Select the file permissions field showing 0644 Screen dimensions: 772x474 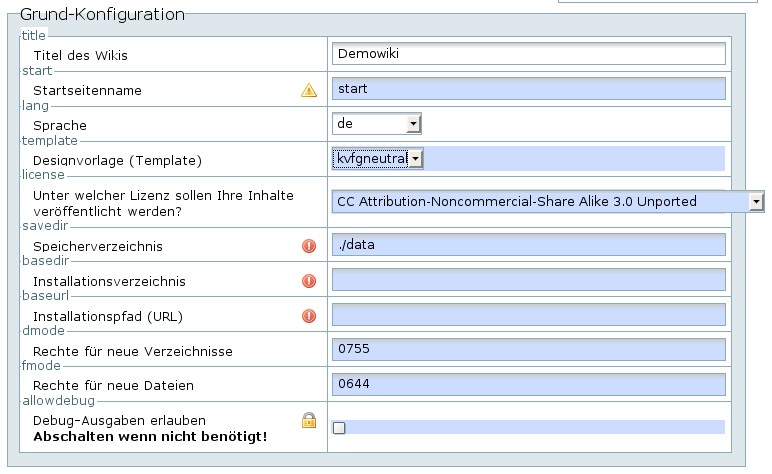point(528,385)
